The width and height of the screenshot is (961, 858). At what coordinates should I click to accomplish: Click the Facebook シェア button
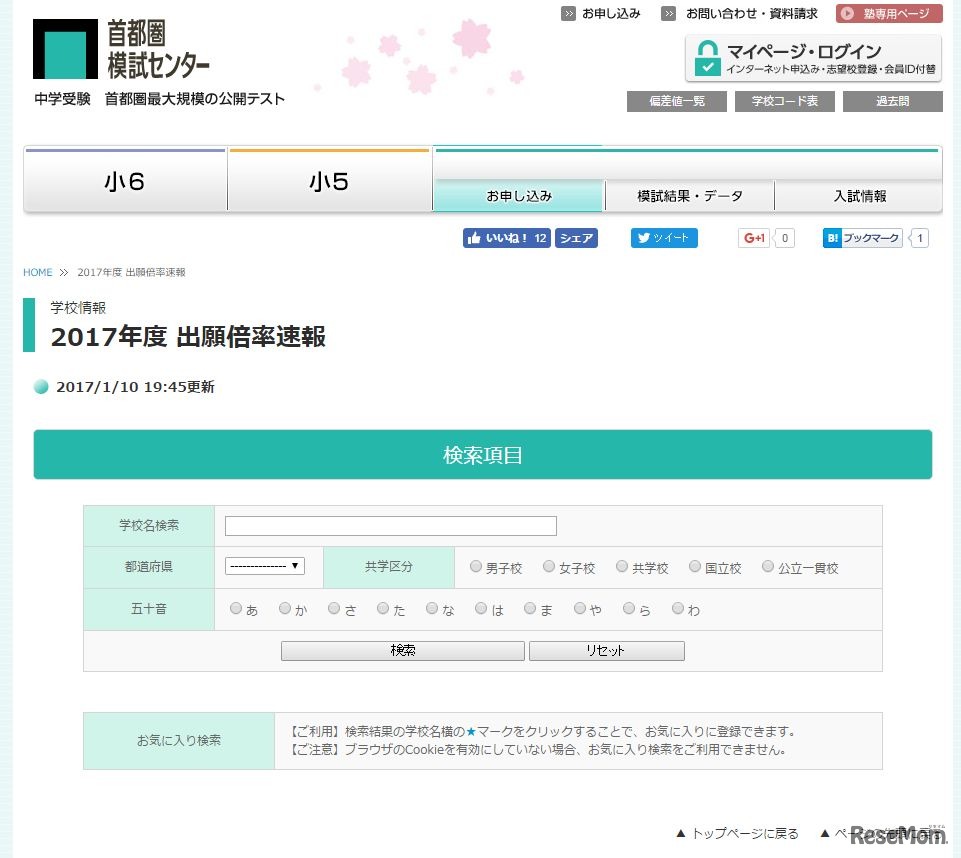pyautogui.click(x=576, y=238)
